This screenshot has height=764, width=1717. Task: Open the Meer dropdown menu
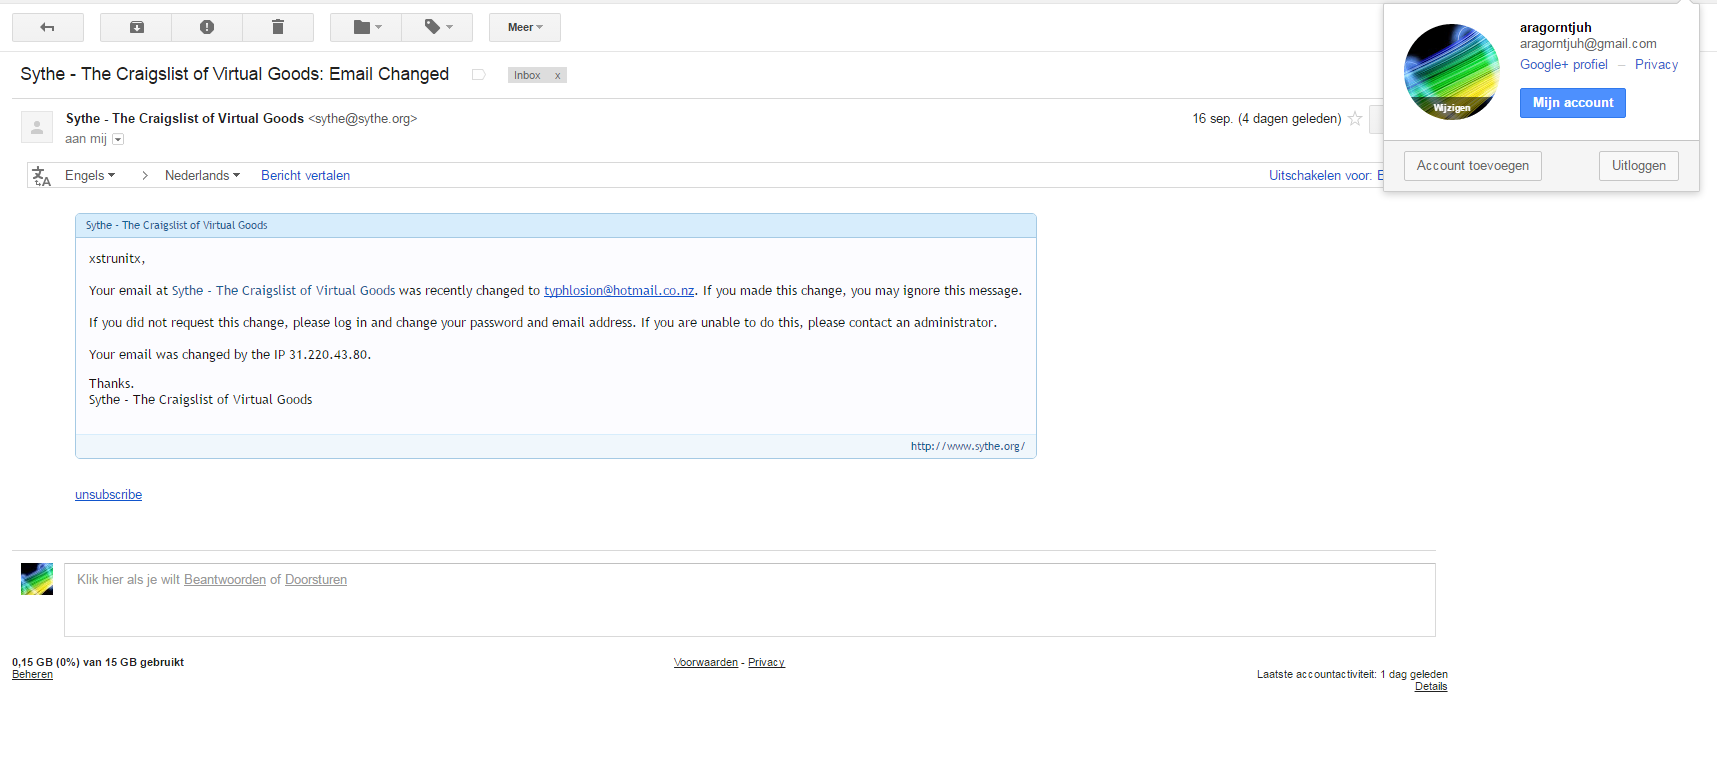tap(525, 27)
